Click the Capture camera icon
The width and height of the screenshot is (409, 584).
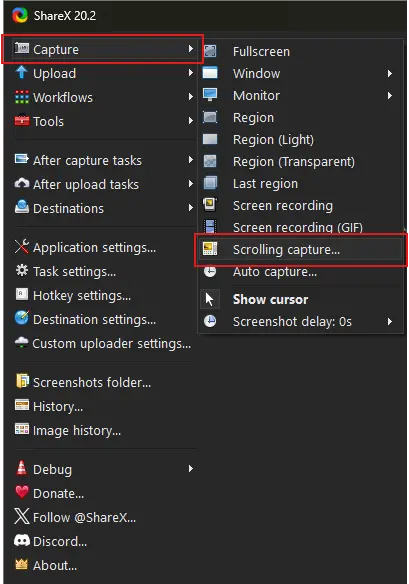click(x=22, y=48)
